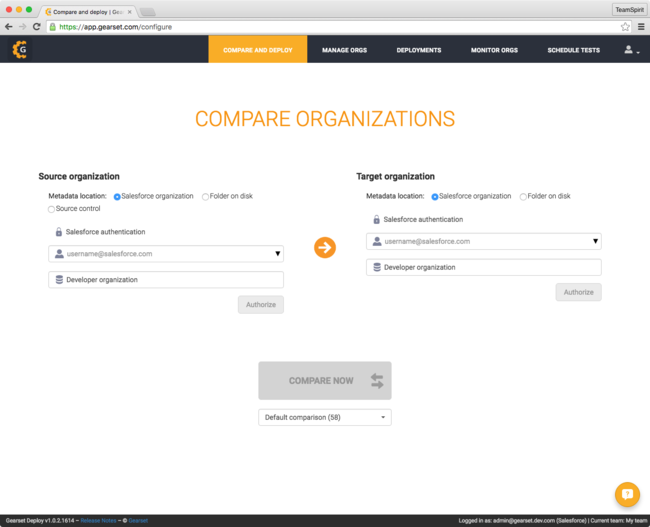
Task: Click the browser address bar URL
Action: pos(115,27)
